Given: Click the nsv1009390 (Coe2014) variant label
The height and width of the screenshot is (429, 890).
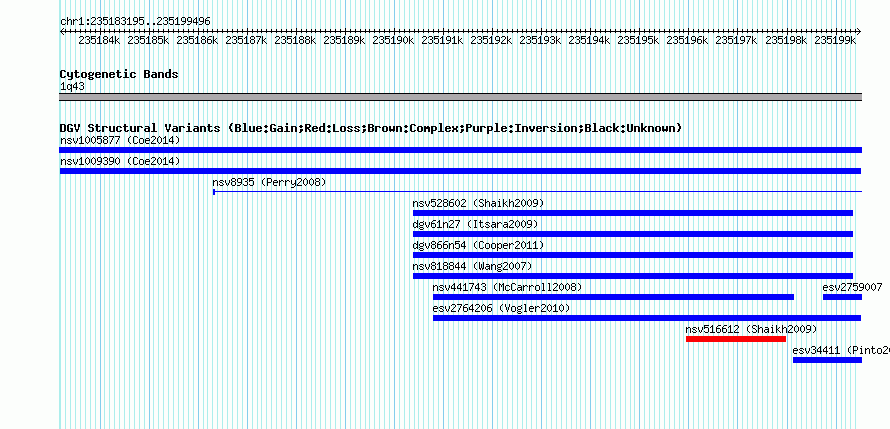Looking at the screenshot, I should click(x=120, y=161).
